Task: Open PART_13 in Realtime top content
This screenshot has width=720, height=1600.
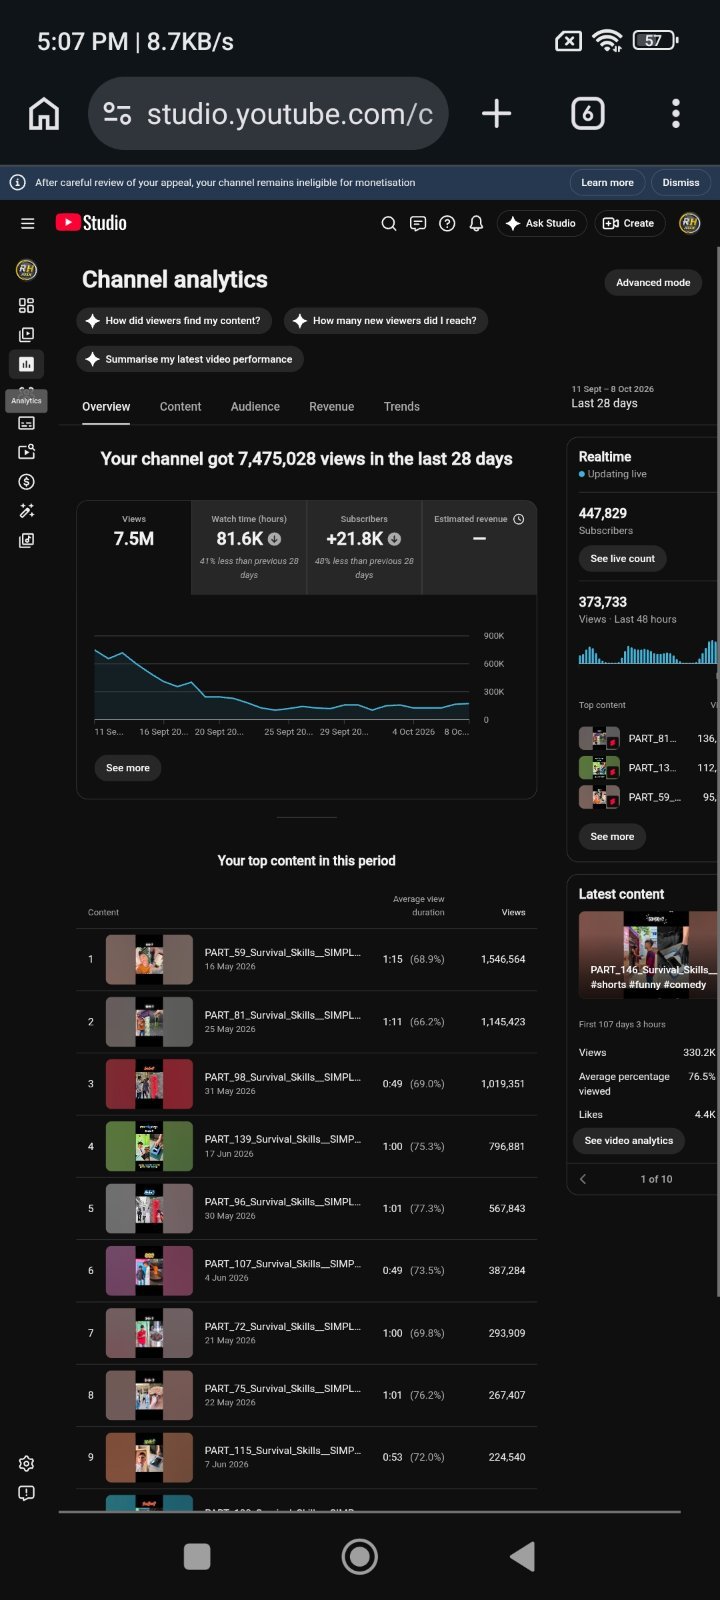Action: 647,768
